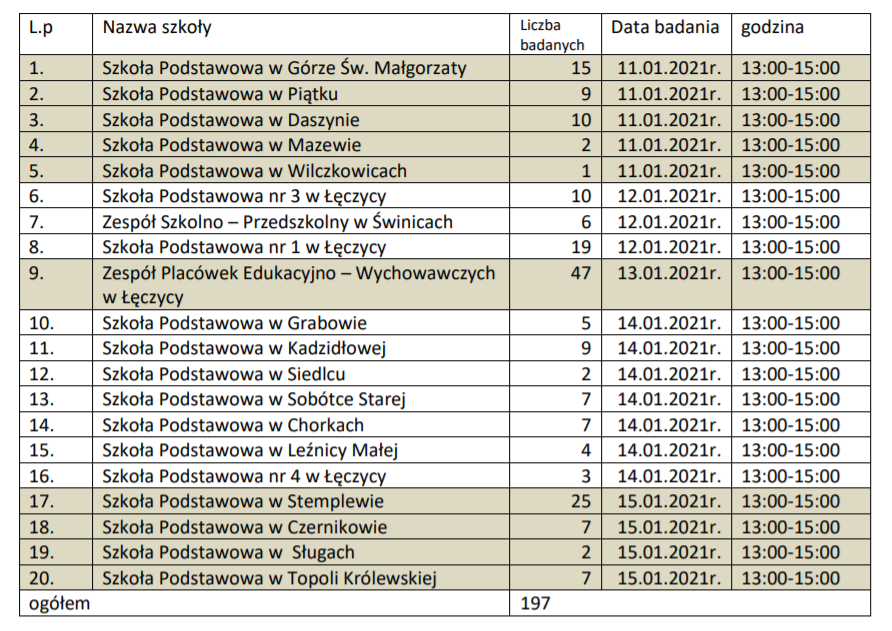Click 'Zespół Placówek Edukacyjno – Wychowawczych' cell
The image size is (892, 631).
(298, 273)
